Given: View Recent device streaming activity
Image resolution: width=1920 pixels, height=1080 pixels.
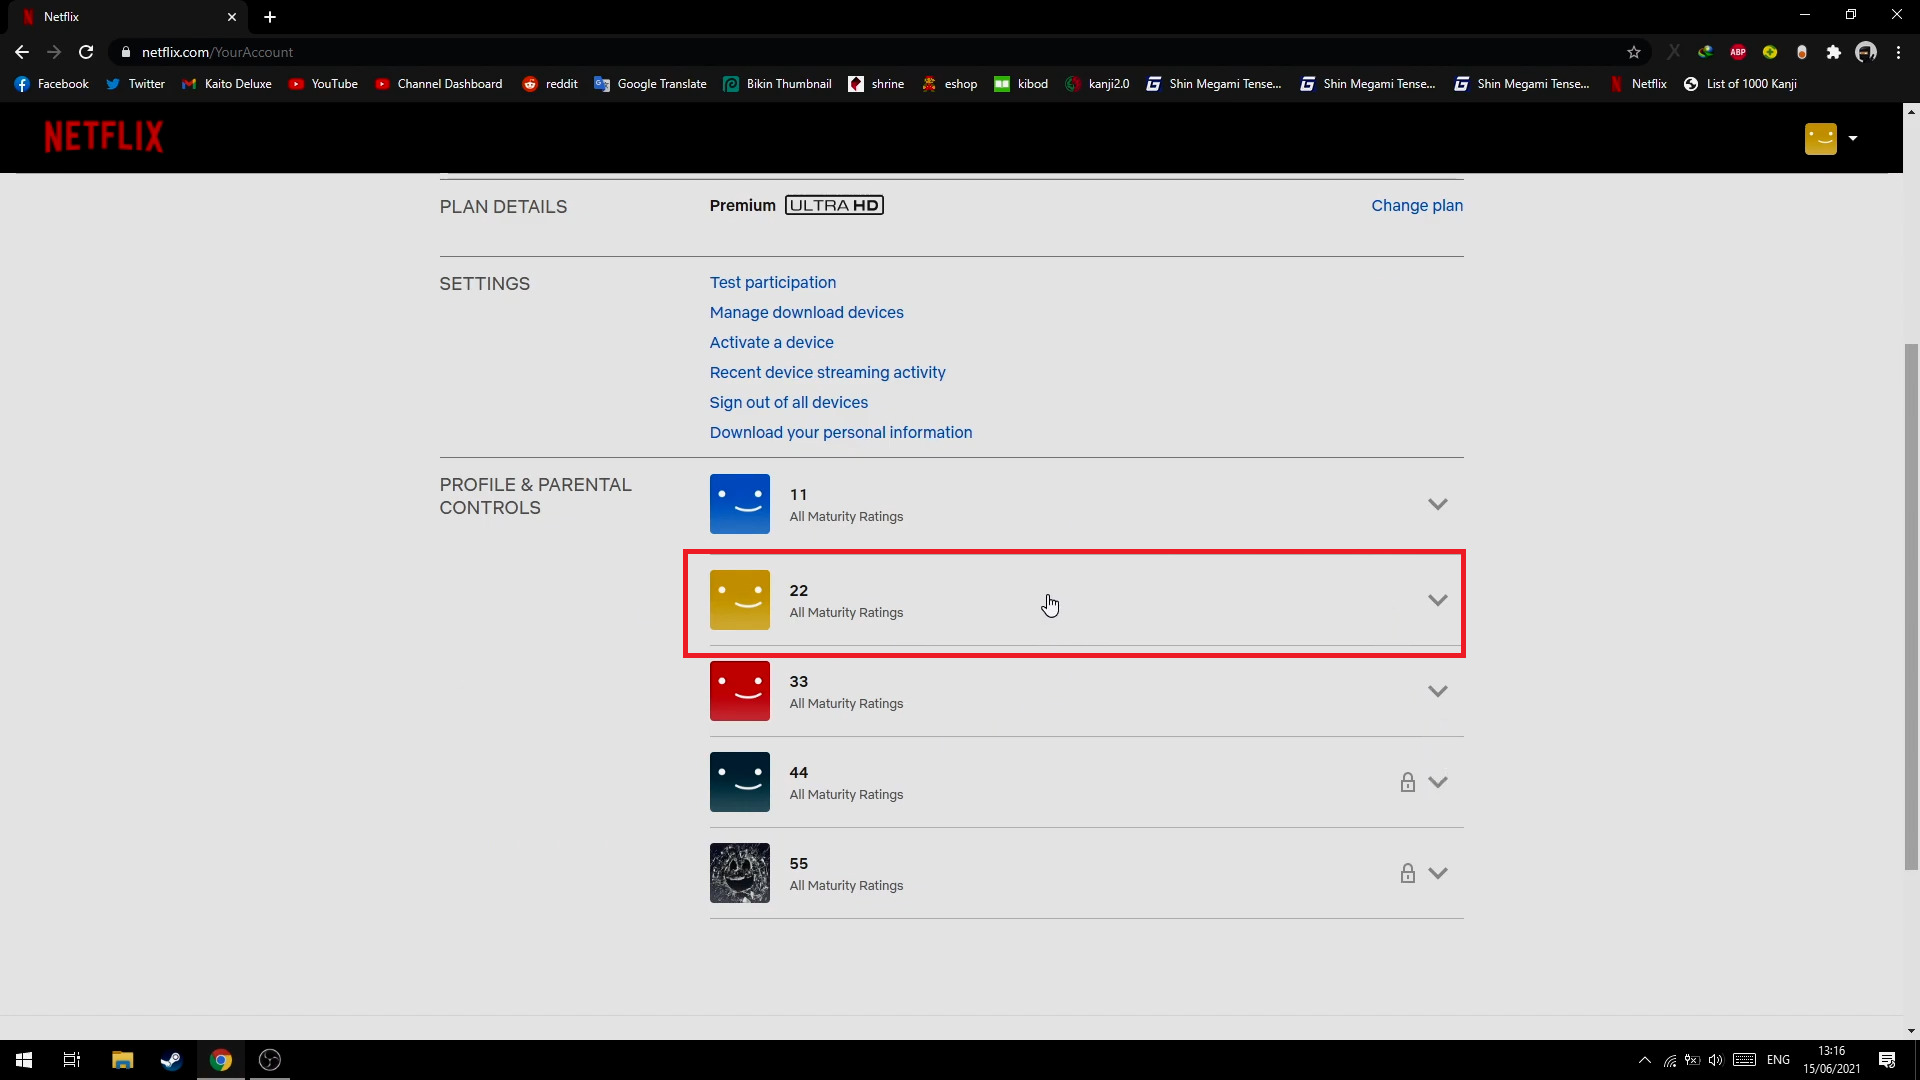Looking at the screenshot, I should [827, 372].
